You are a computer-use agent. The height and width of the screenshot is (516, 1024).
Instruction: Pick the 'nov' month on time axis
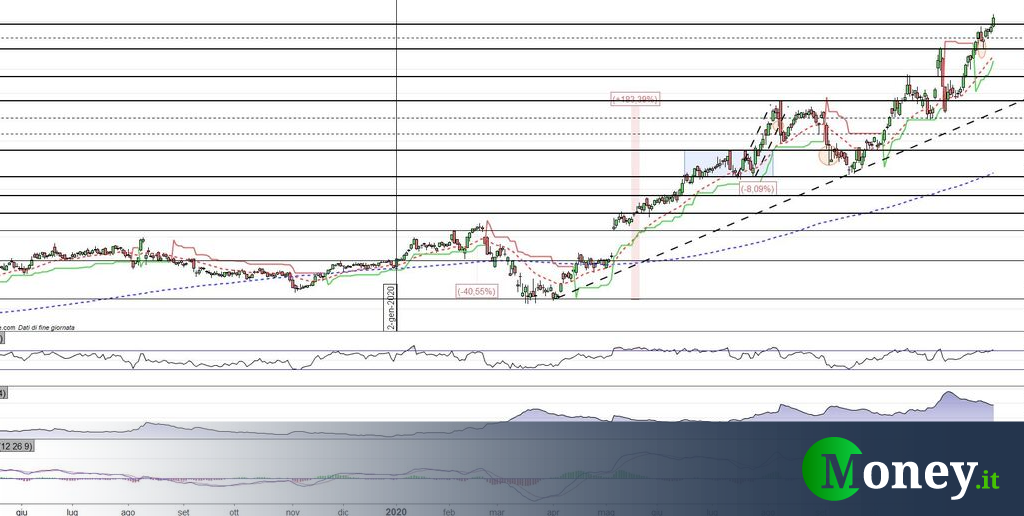292,511
